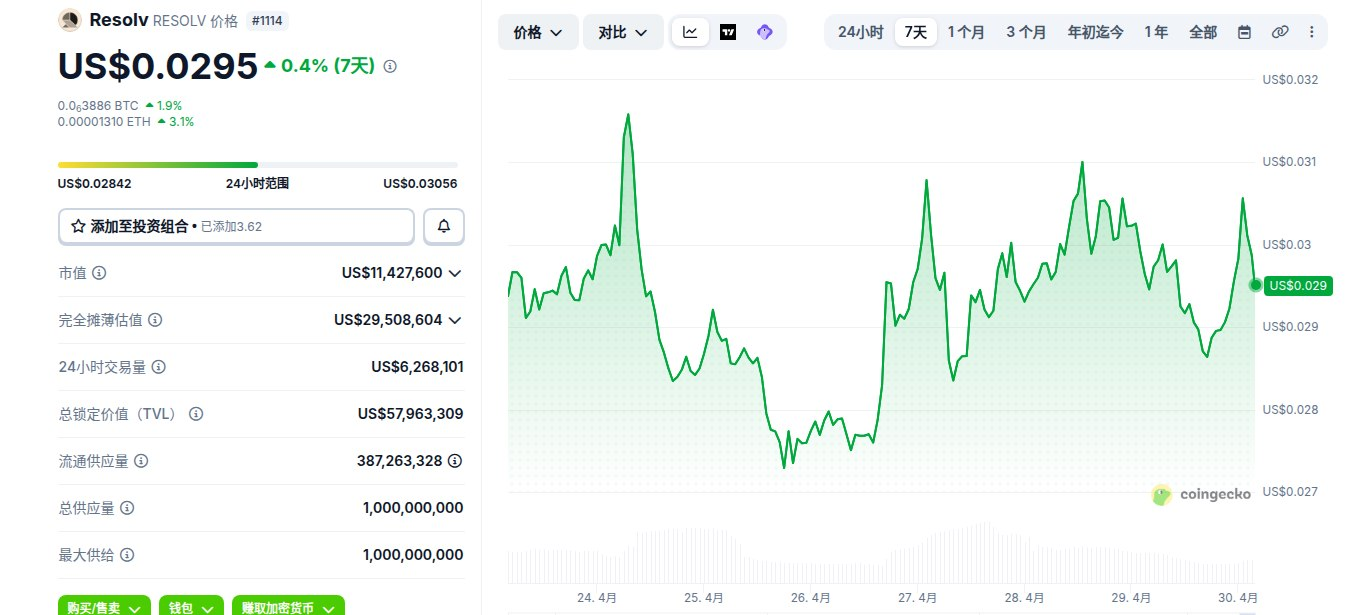Switch to line chart view
Viewport: 1360px width, 615px height.
690,32
